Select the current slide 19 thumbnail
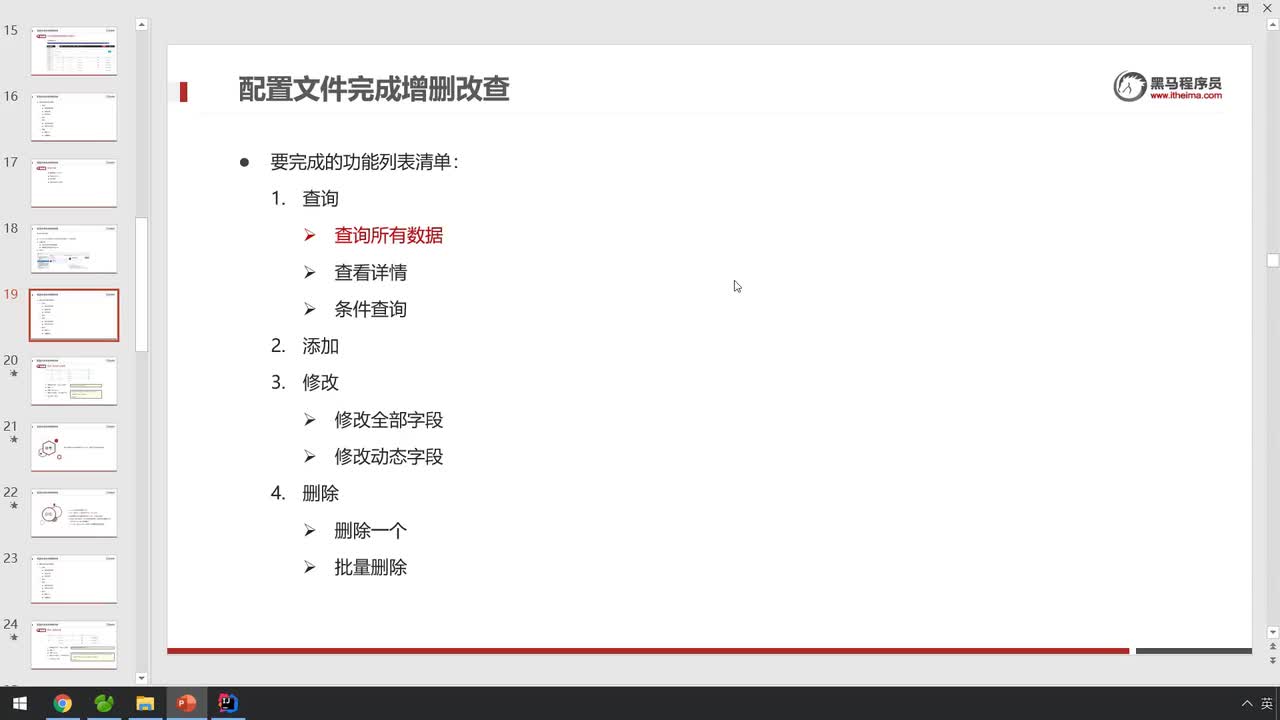This screenshot has width=1280, height=720. pos(74,315)
